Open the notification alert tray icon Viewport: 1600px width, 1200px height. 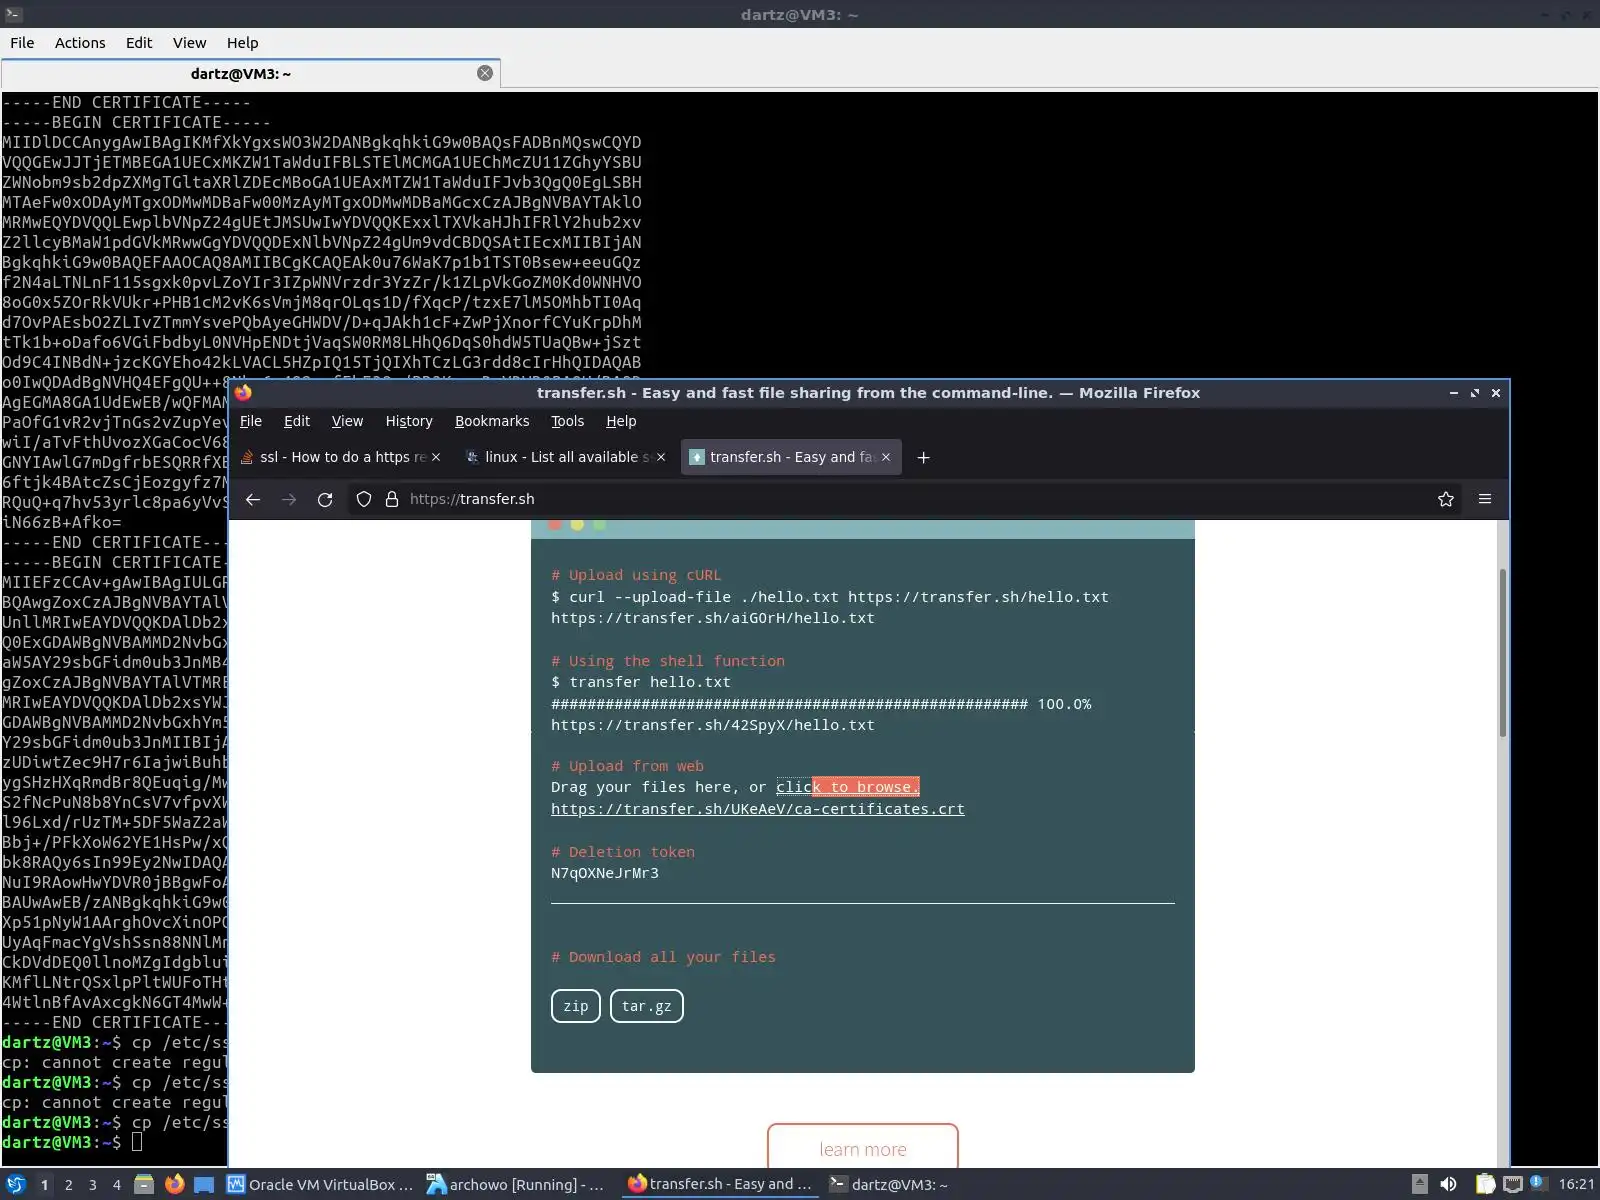[x=1538, y=1184]
